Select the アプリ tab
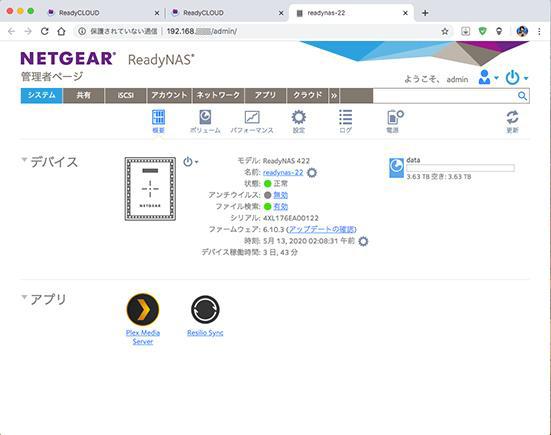 click(x=265, y=96)
